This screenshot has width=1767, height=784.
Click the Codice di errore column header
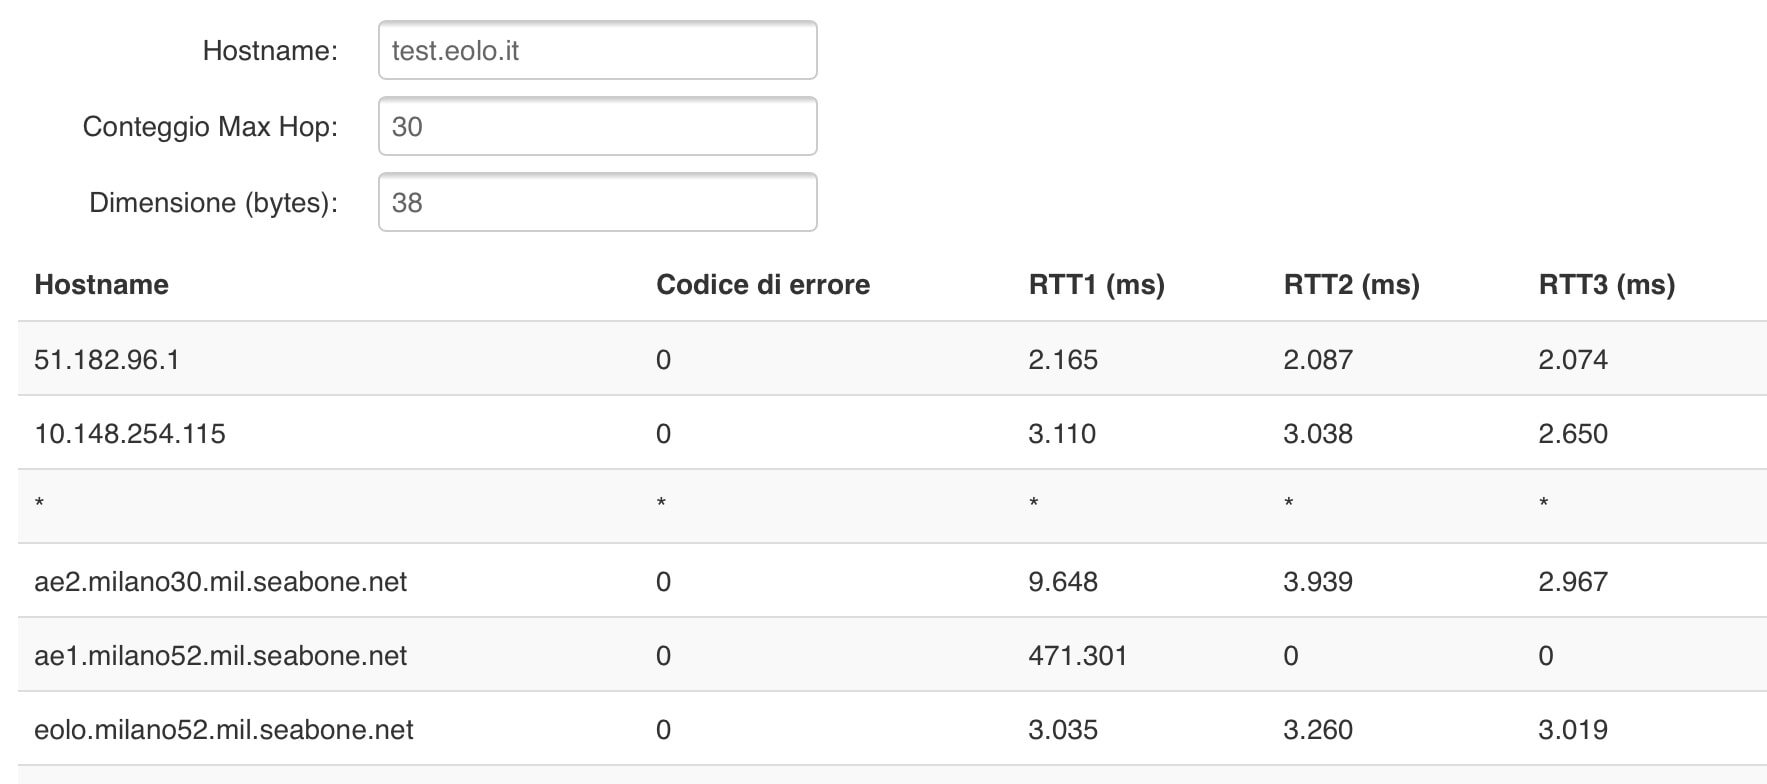pyautogui.click(x=763, y=285)
